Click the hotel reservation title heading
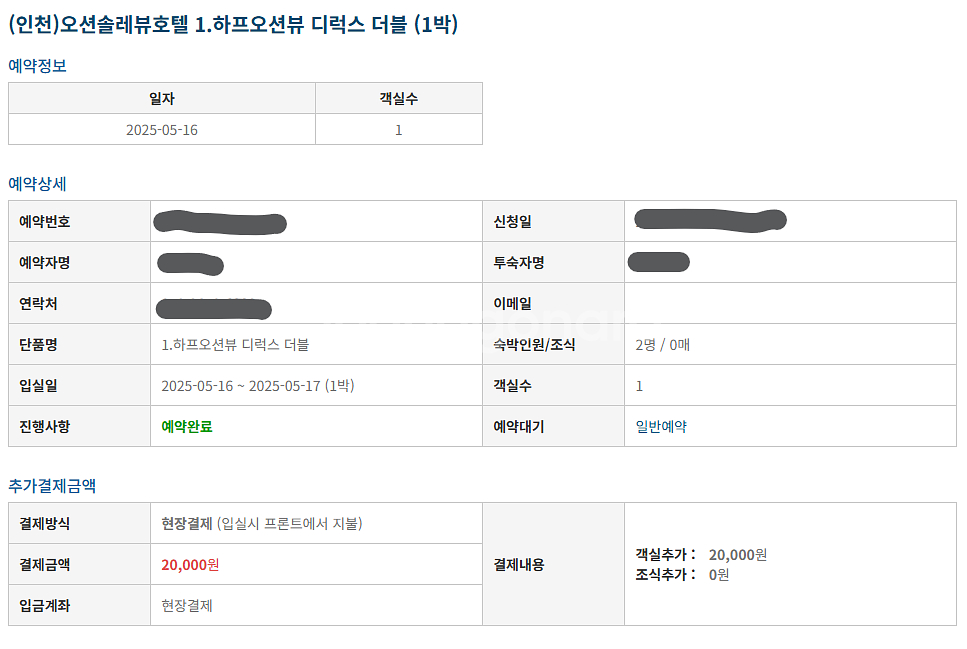Viewport: 967px width, 649px height. pos(233,25)
